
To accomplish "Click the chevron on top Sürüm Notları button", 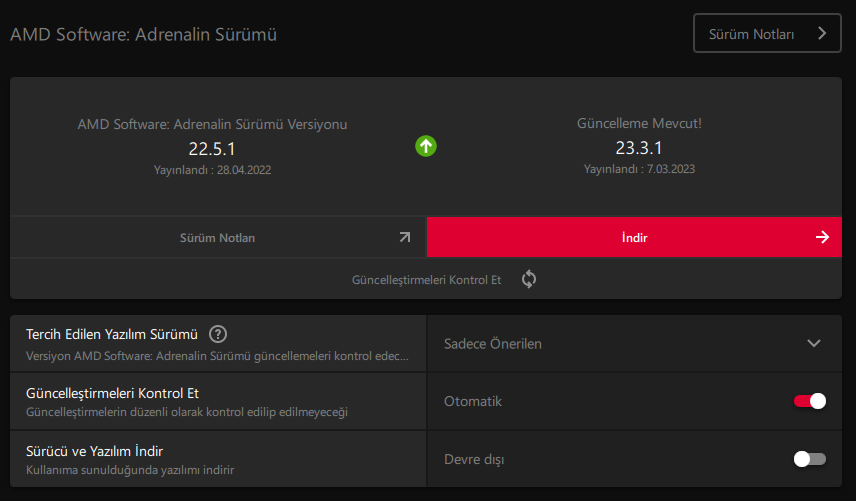I will pos(822,33).
